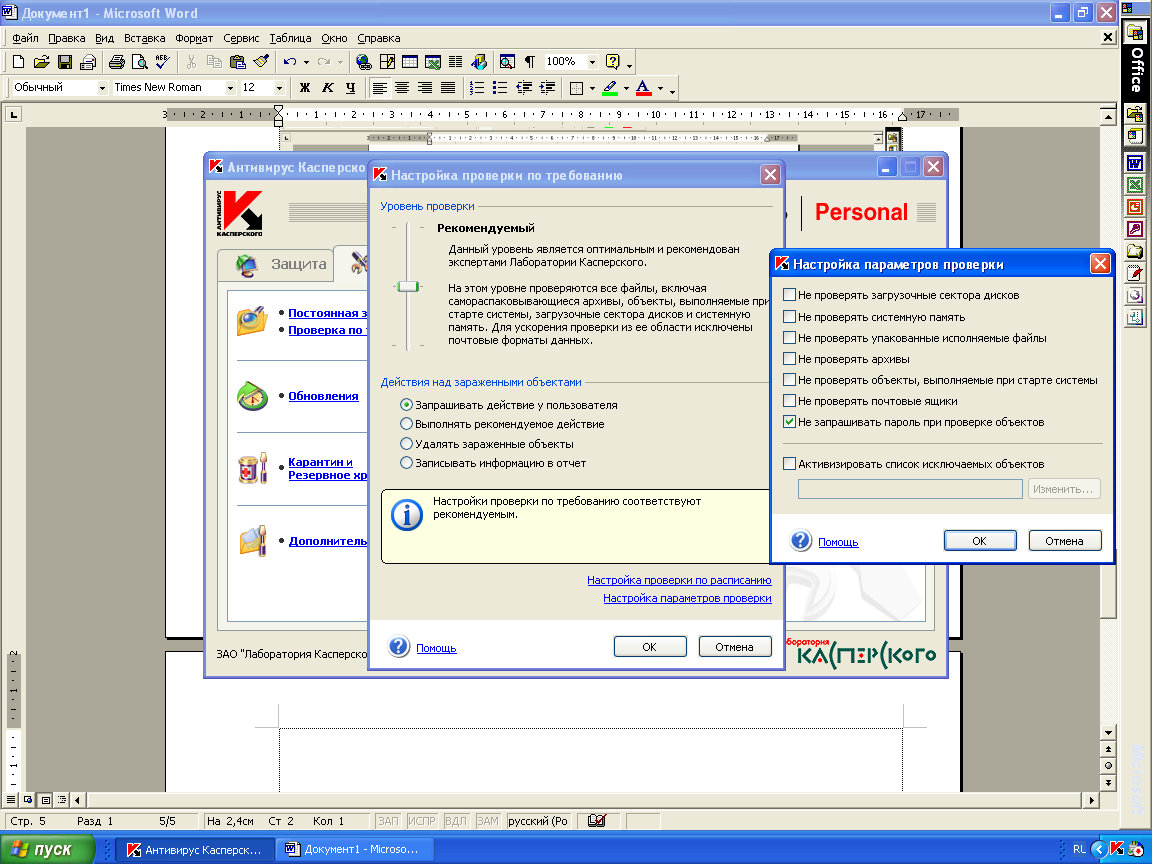The width and height of the screenshot is (1152, 864).
Task: Click the Paste clipboard icon in Word toolbar
Action: [x=237, y=62]
